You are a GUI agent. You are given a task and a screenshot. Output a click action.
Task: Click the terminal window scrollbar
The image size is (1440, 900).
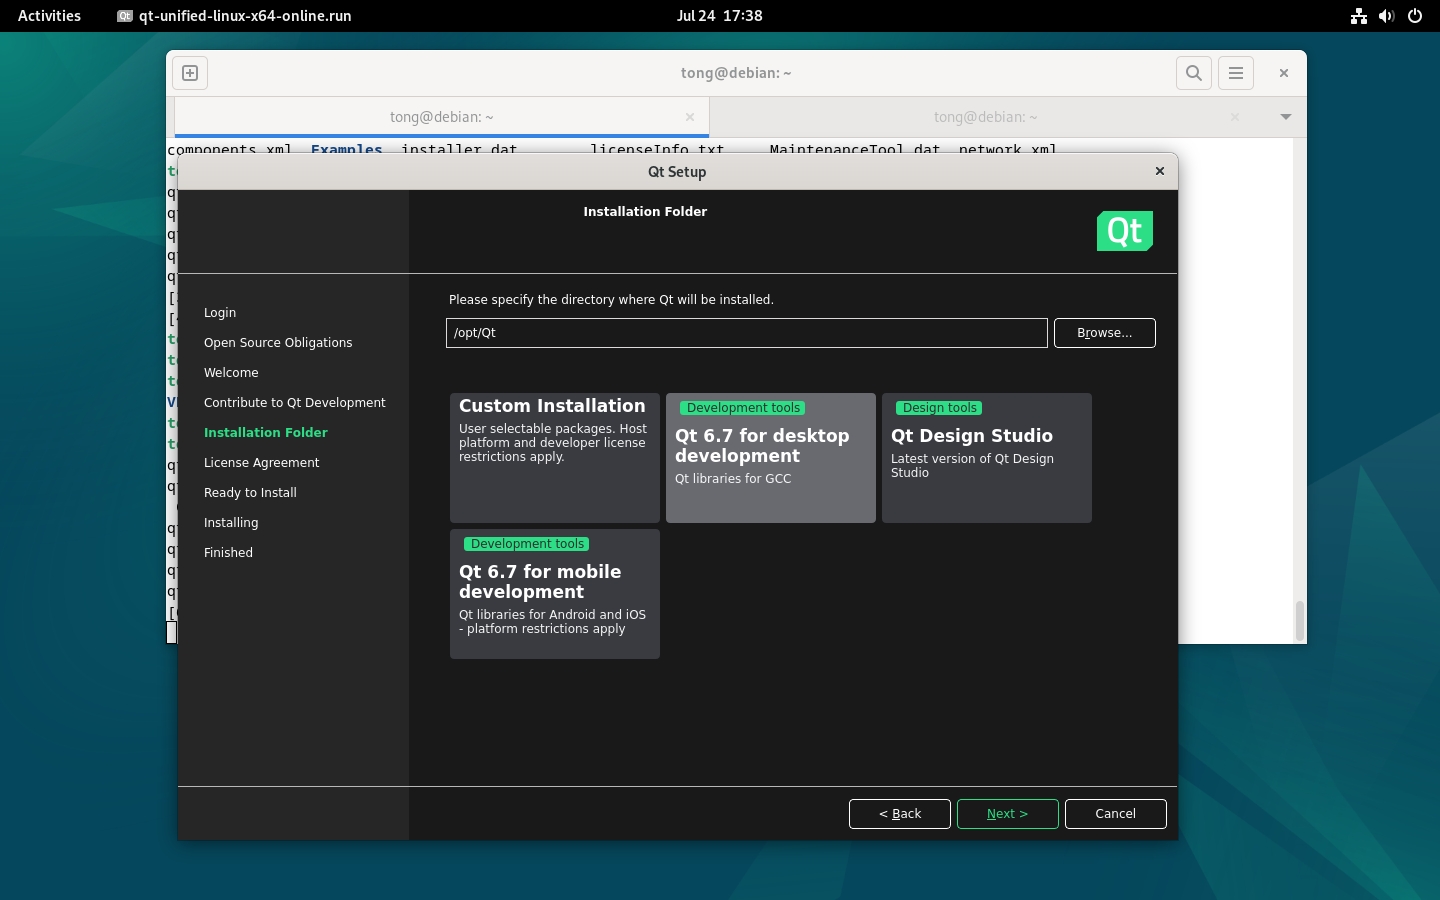1299,620
